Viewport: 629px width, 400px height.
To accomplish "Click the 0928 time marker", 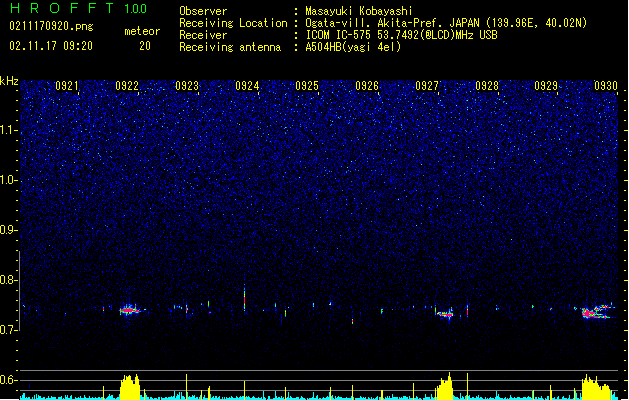I will [x=487, y=86].
